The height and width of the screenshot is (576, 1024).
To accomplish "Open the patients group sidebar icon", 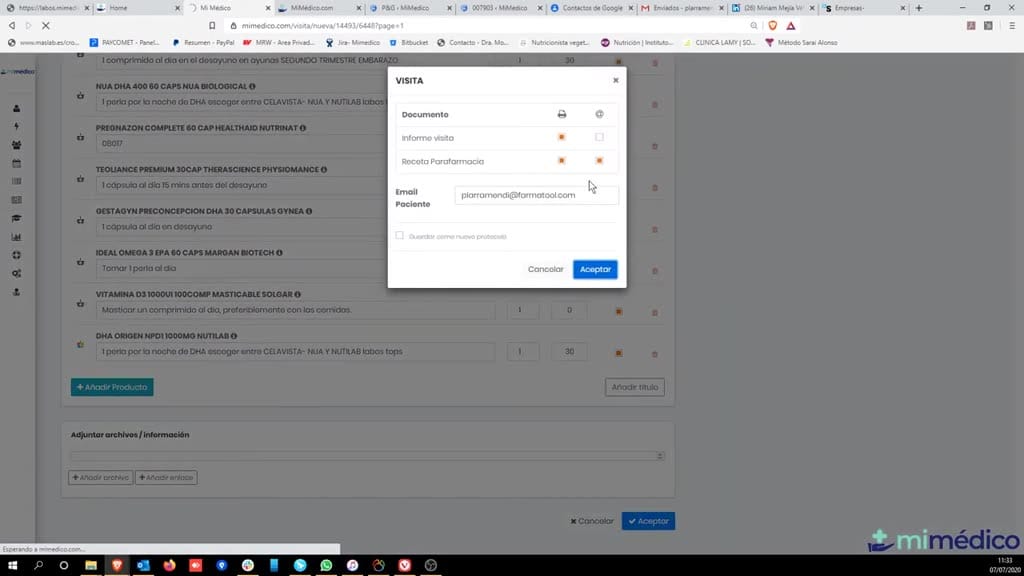I will [16, 145].
